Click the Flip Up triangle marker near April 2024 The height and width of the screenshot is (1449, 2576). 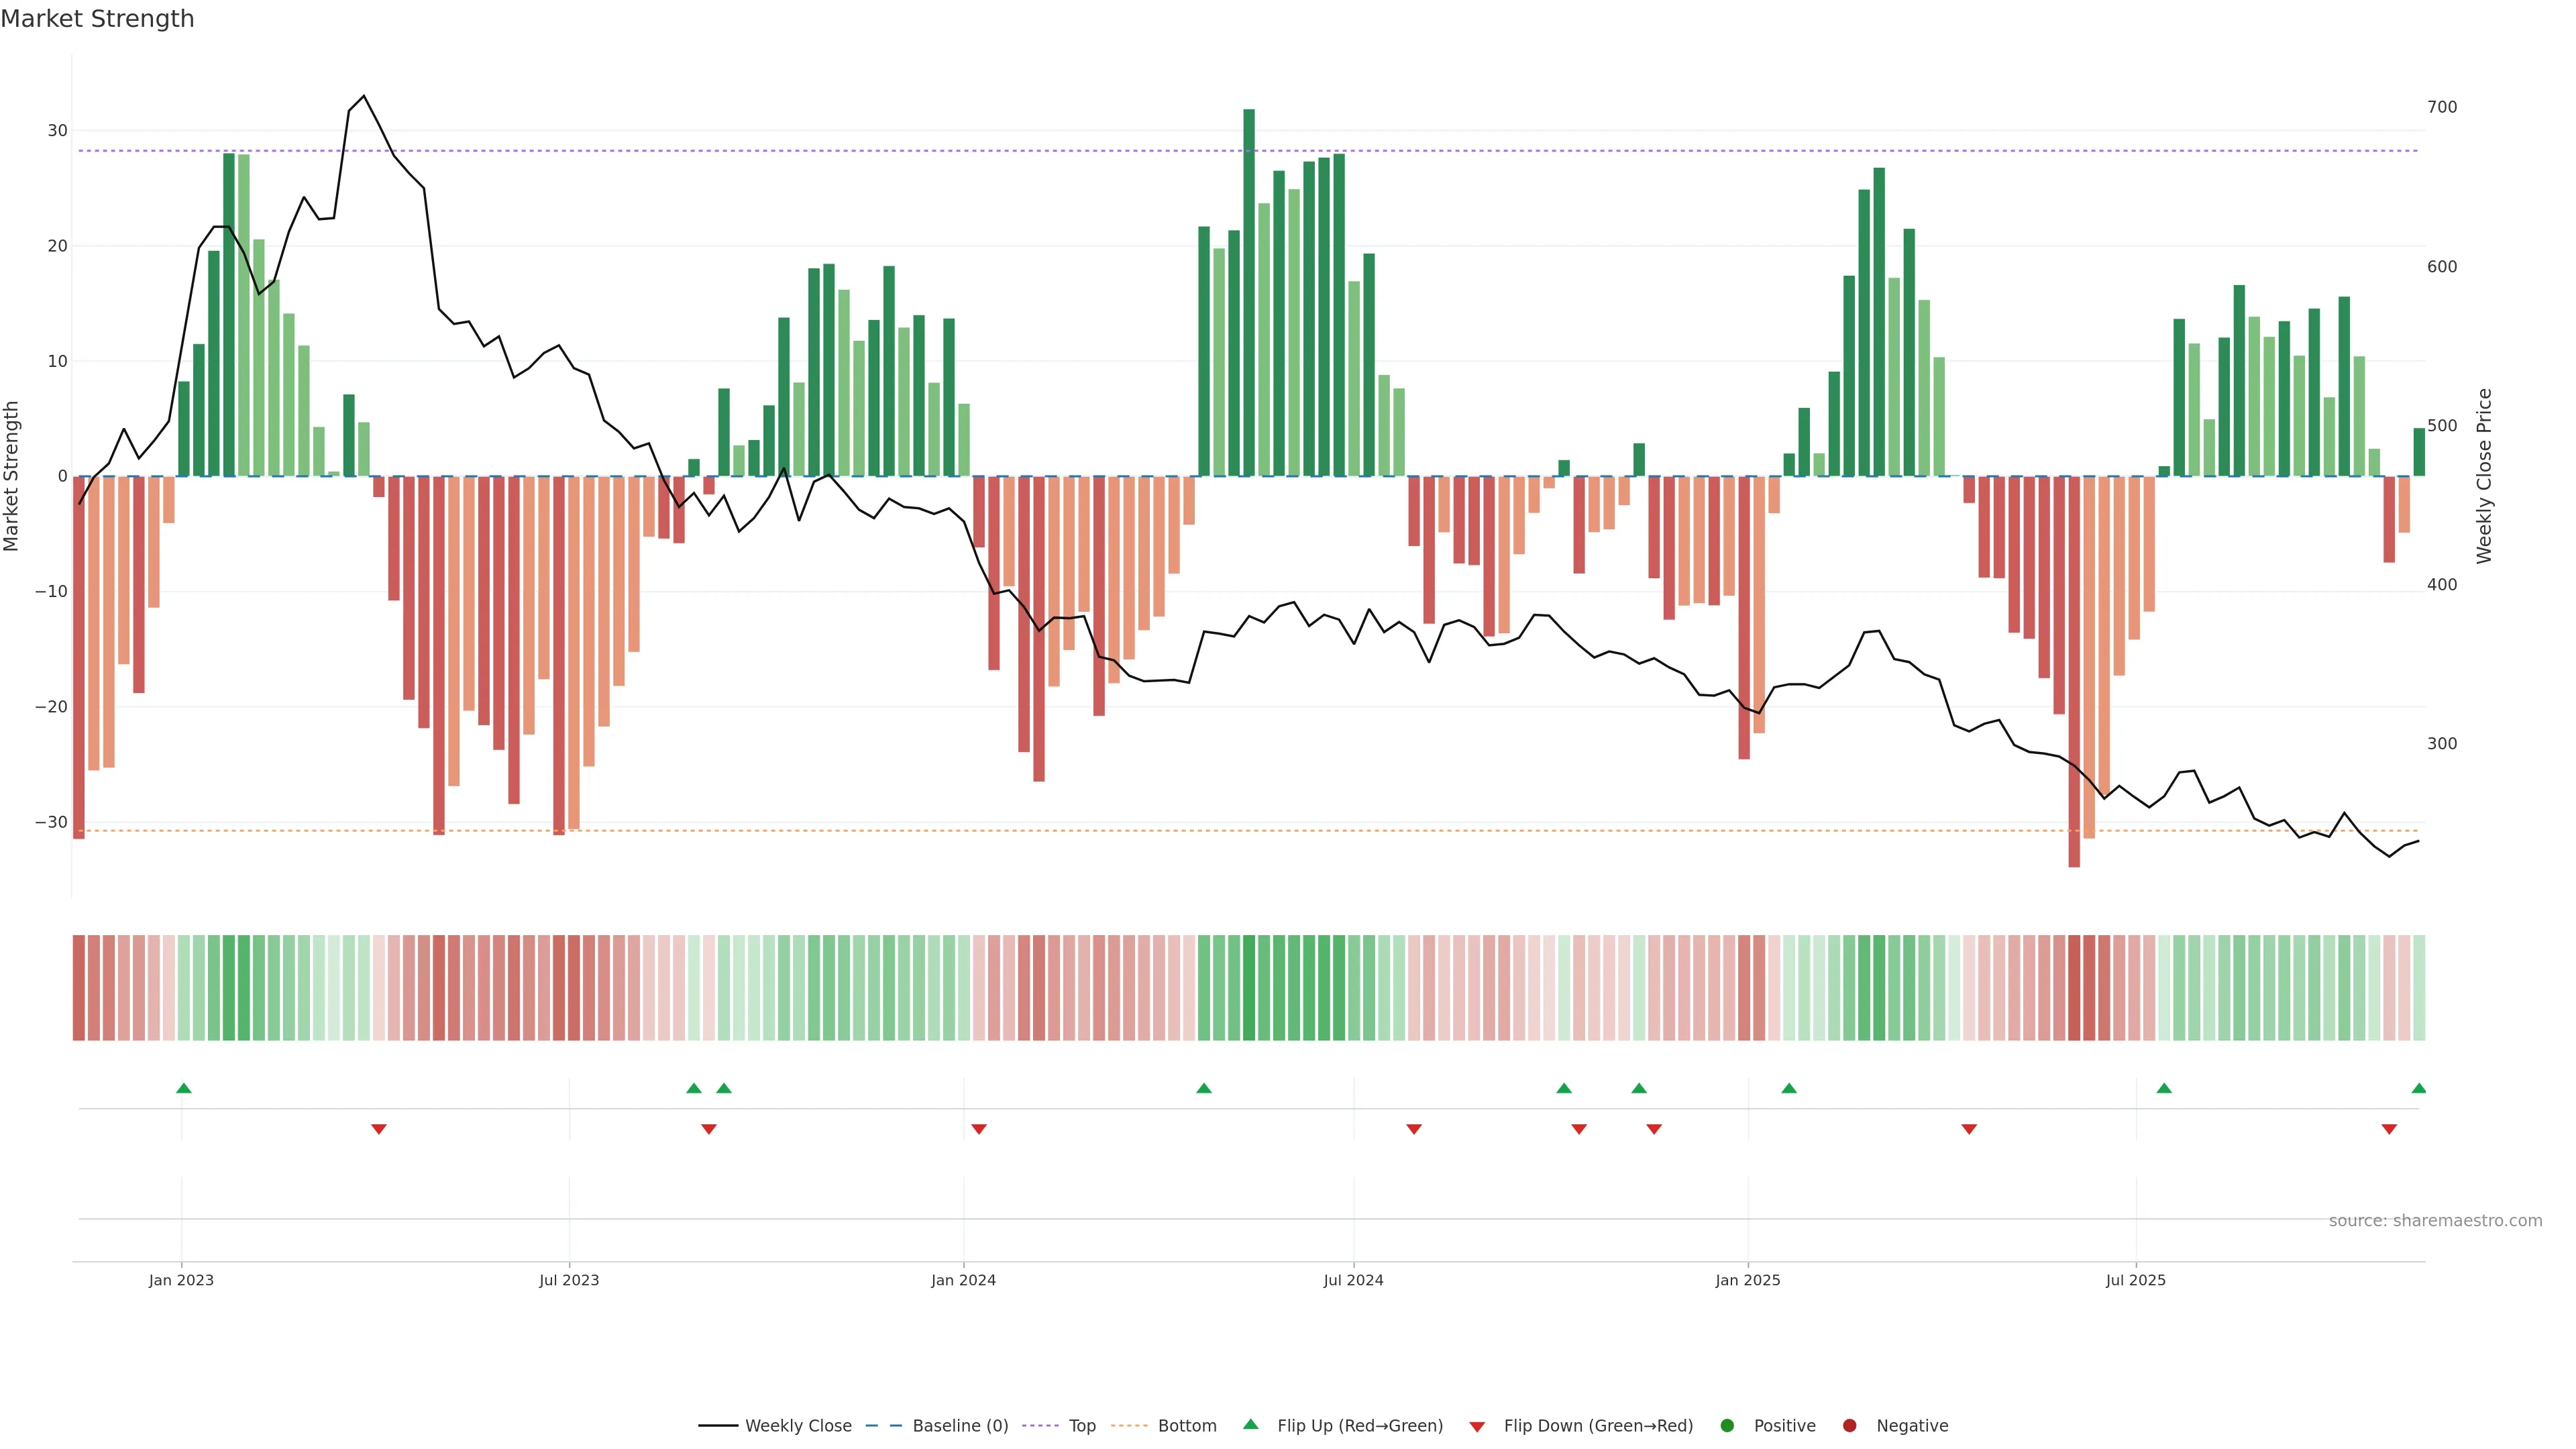[1204, 1088]
